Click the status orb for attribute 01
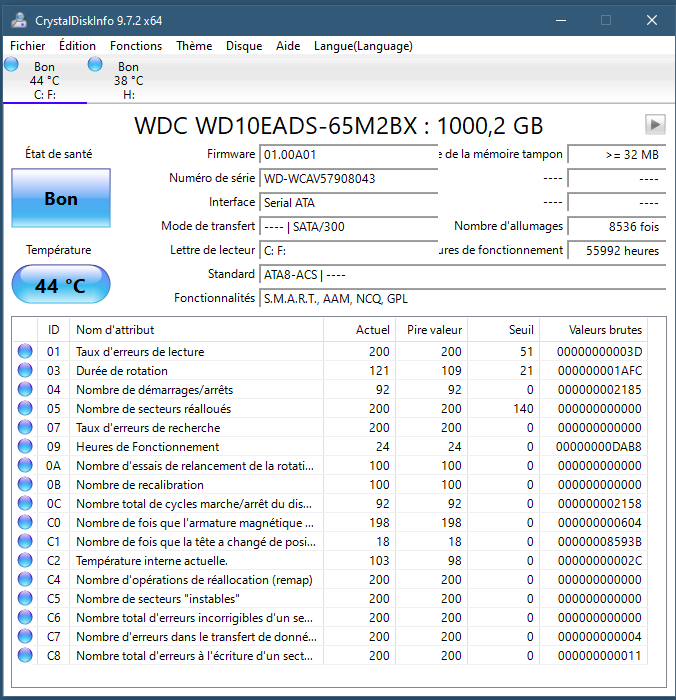The width and height of the screenshot is (676, 700). pos(25,351)
